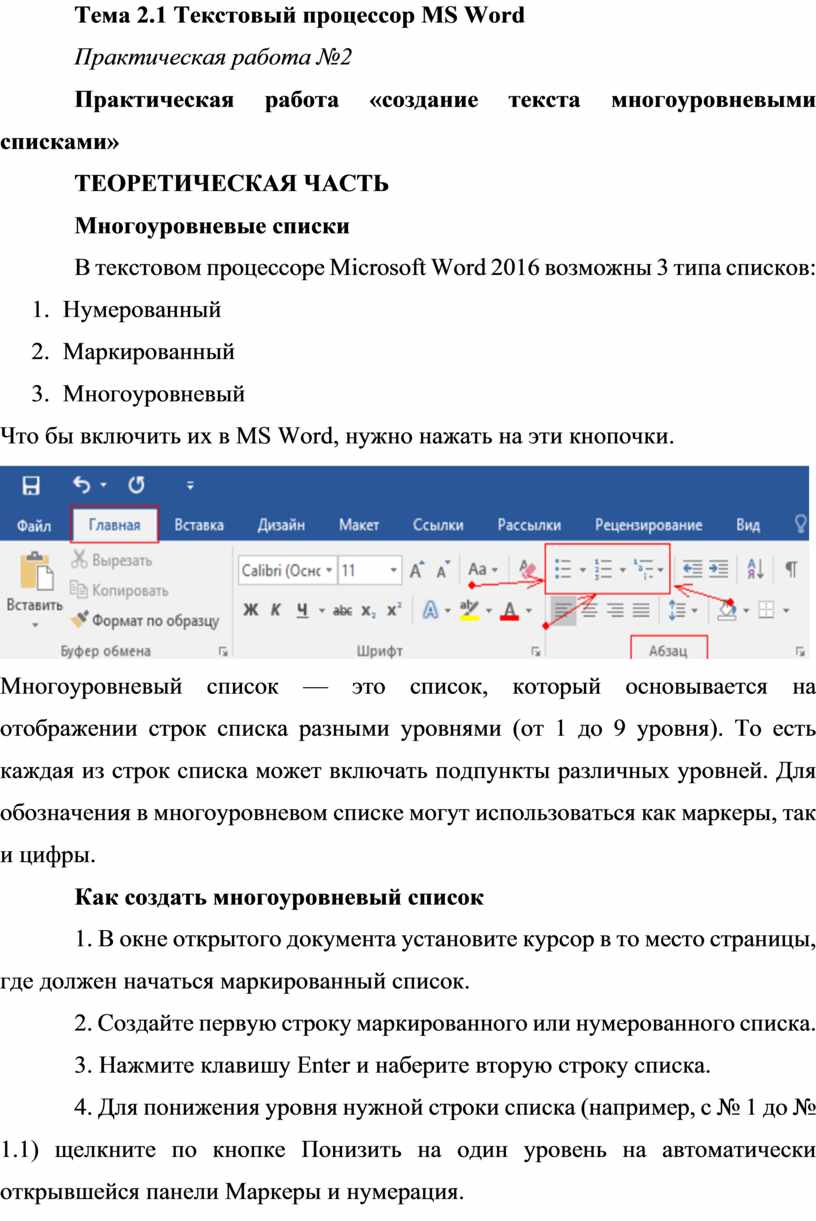Image resolution: width=816 pixels, height=1221 pixels.
Task: Open the font size 11 dropdown
Action: pyautogui.click(x=394, y=571)
